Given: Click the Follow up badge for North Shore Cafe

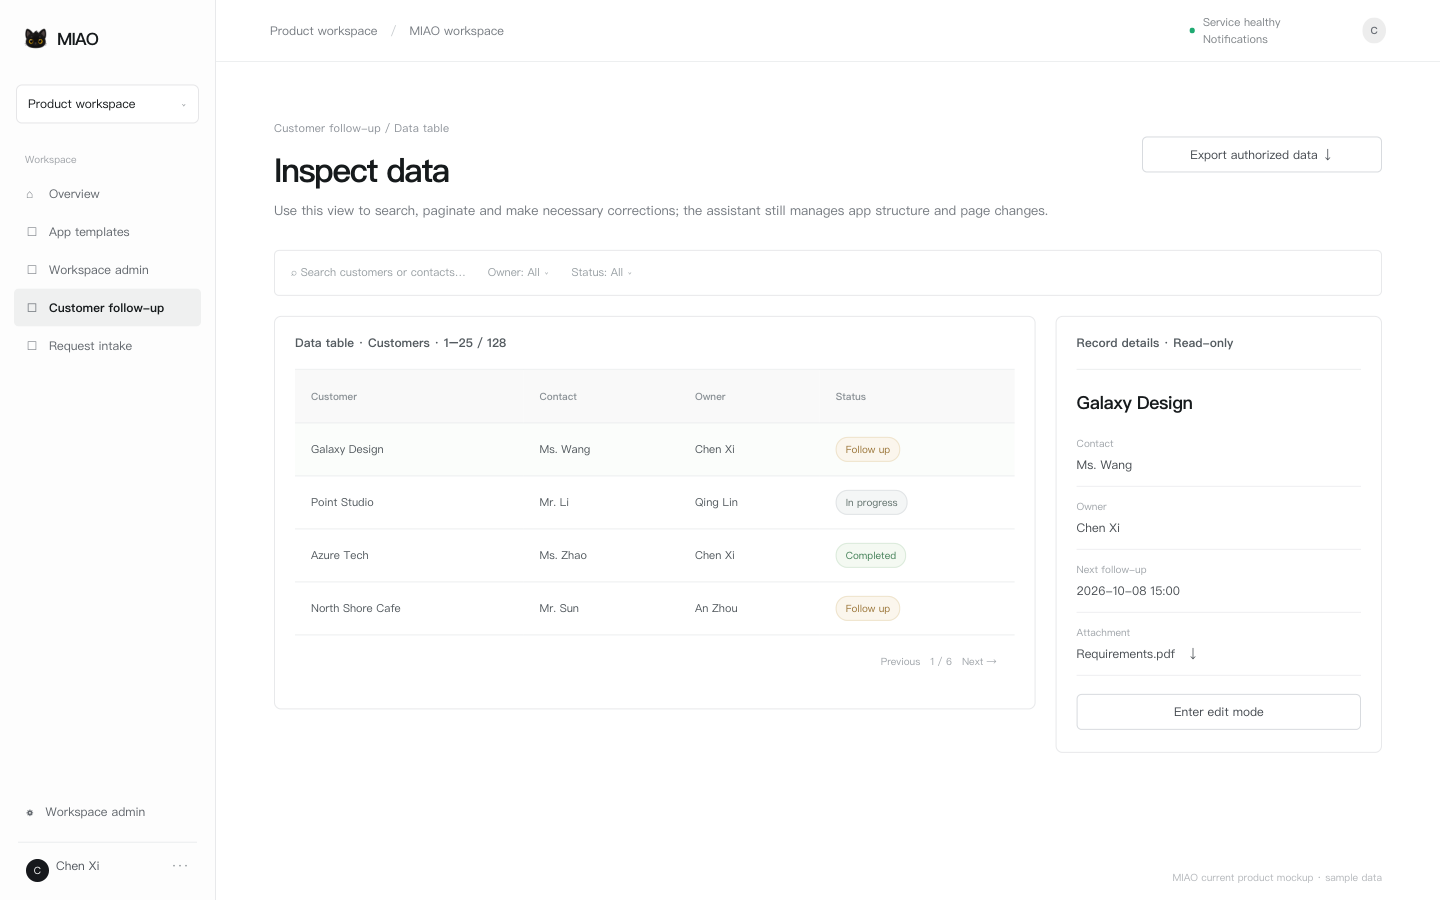Looking at the screenshot, I should 867,609.
